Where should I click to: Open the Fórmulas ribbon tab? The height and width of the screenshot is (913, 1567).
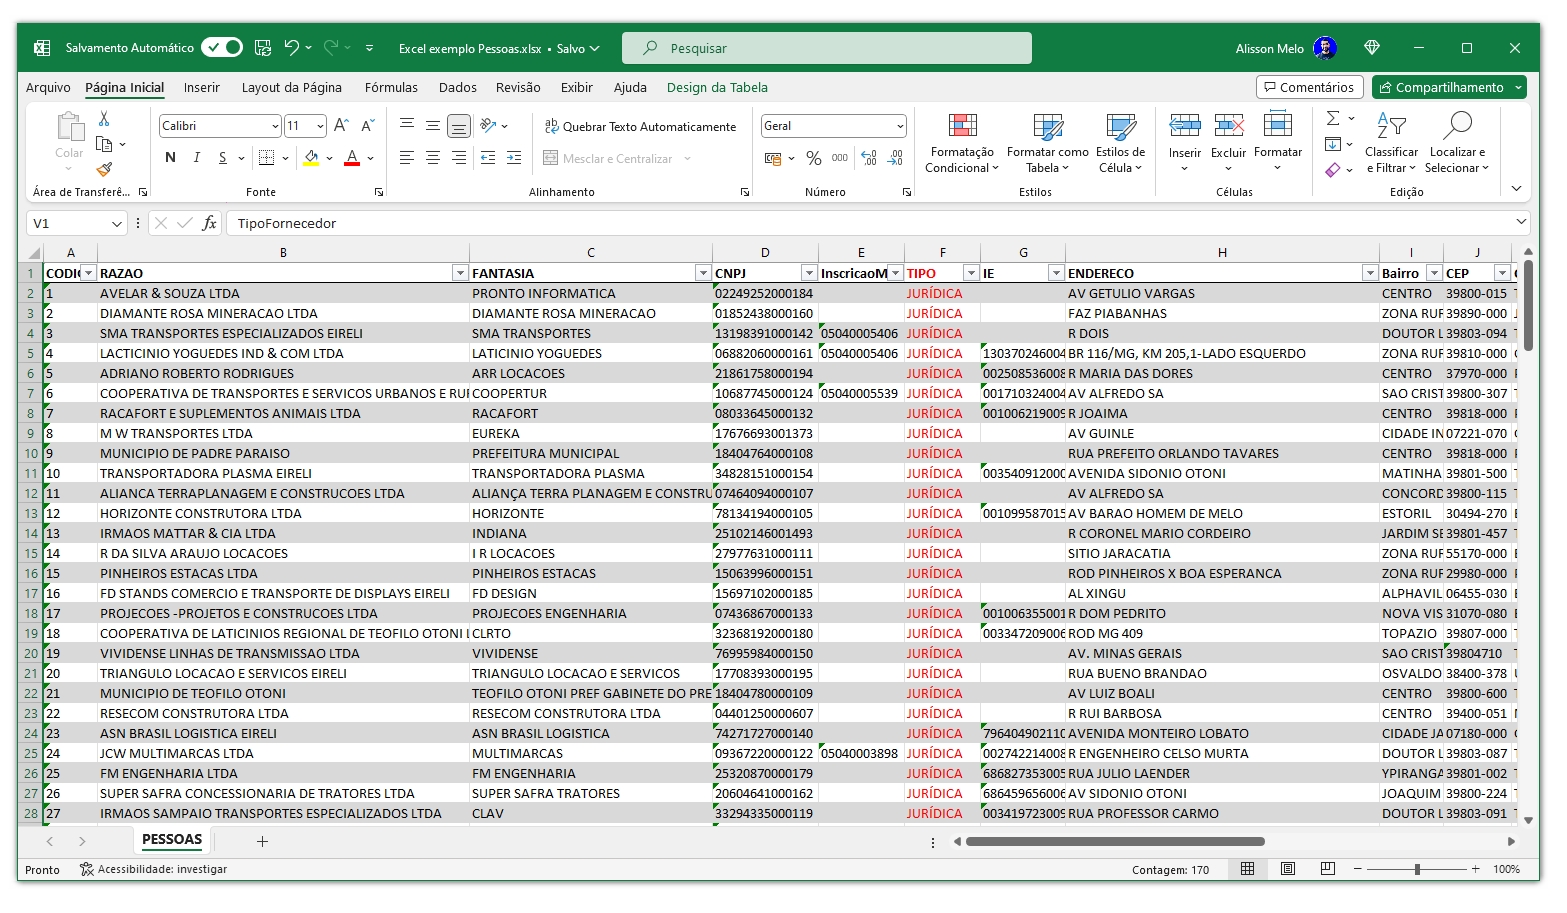pyautogui.click(x=391, y=87)
